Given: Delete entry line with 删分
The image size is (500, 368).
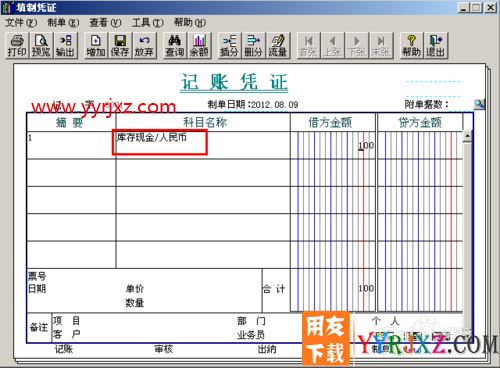Looking at the screenshot, I should click(253, 46).
